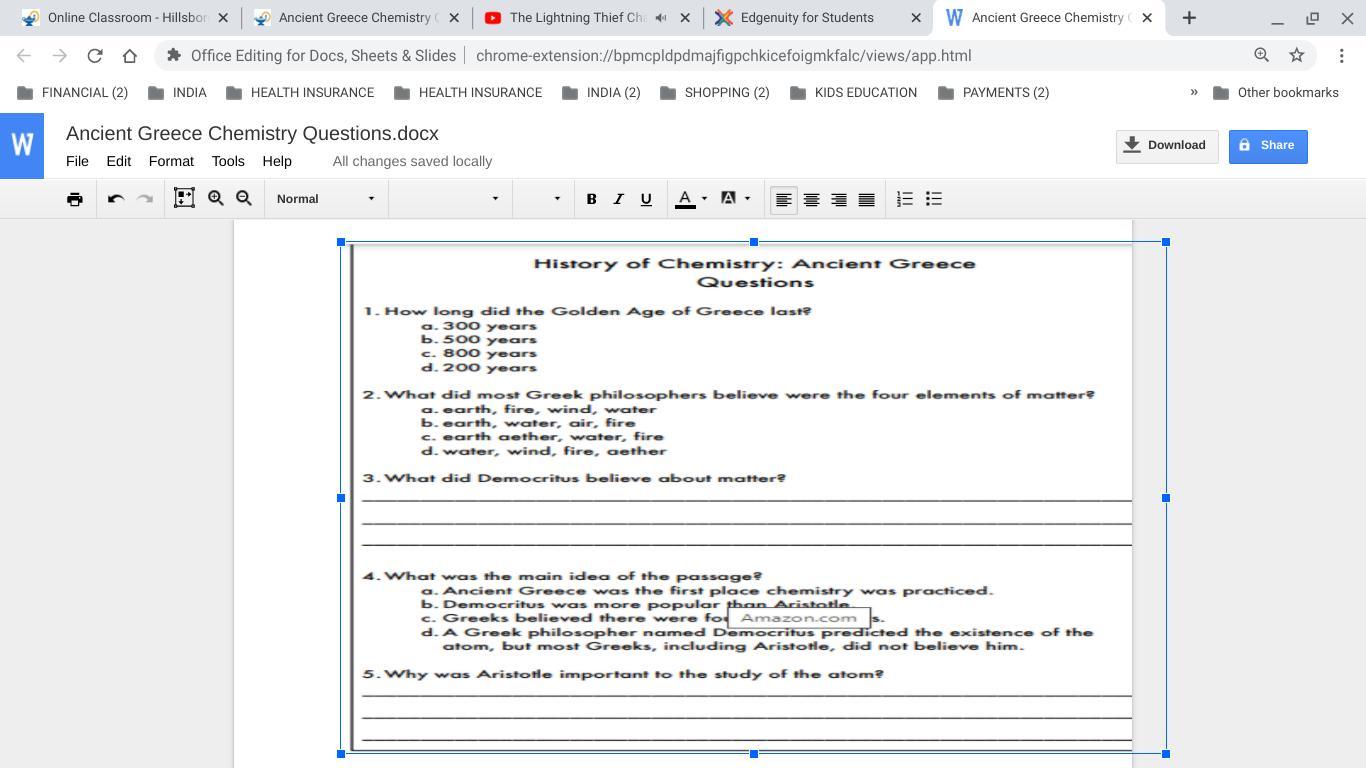
Task: Toggle underline formatting
Action: pos(646,199)
